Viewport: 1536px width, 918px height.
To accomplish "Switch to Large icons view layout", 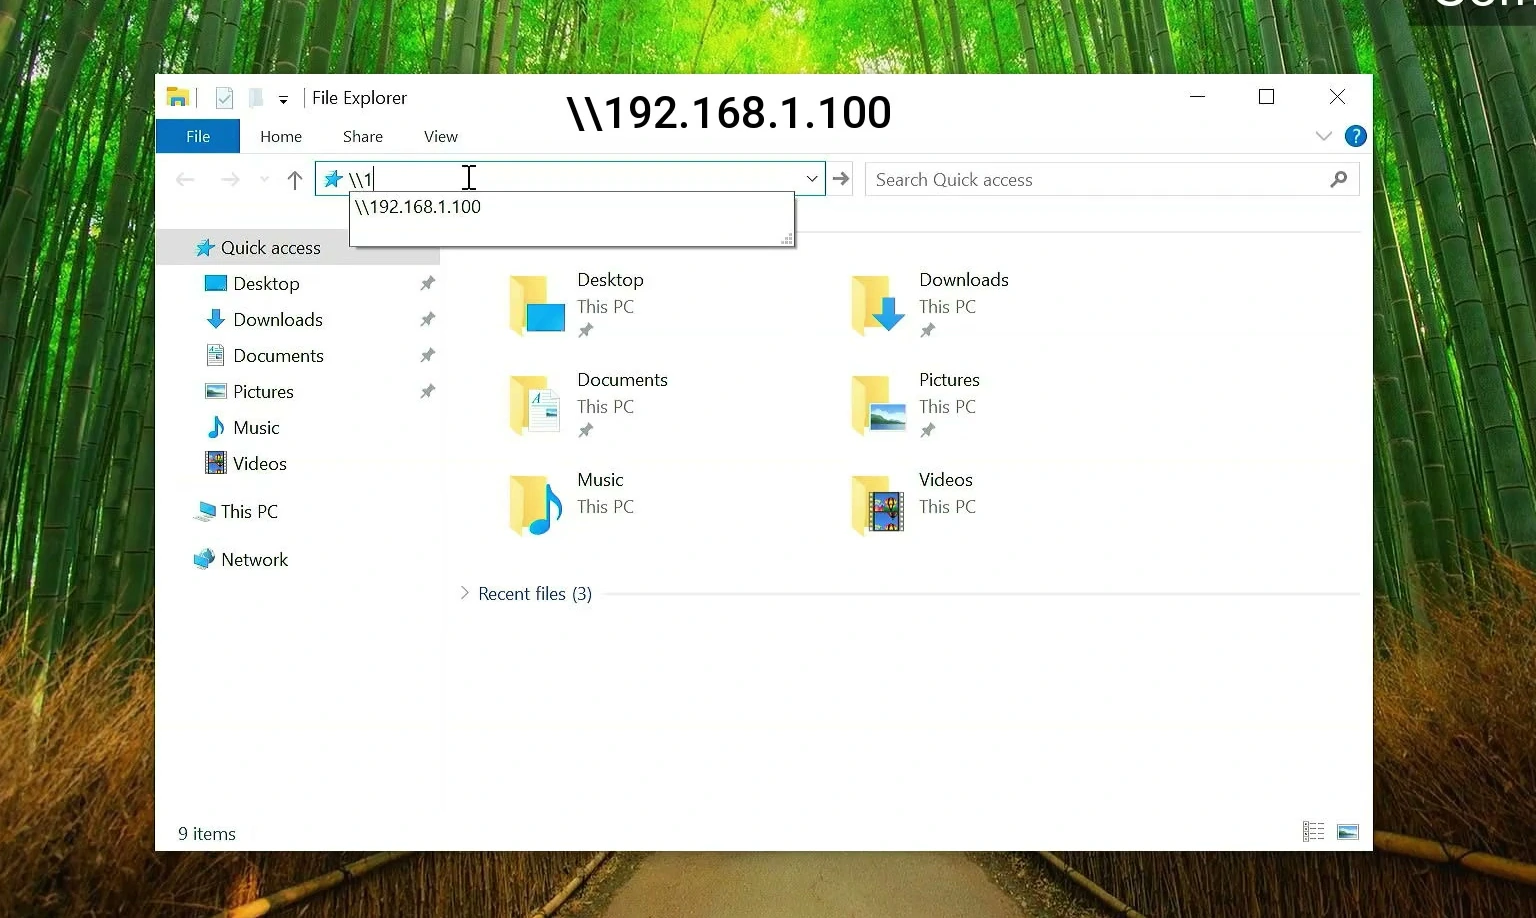I will point(1348,832).
